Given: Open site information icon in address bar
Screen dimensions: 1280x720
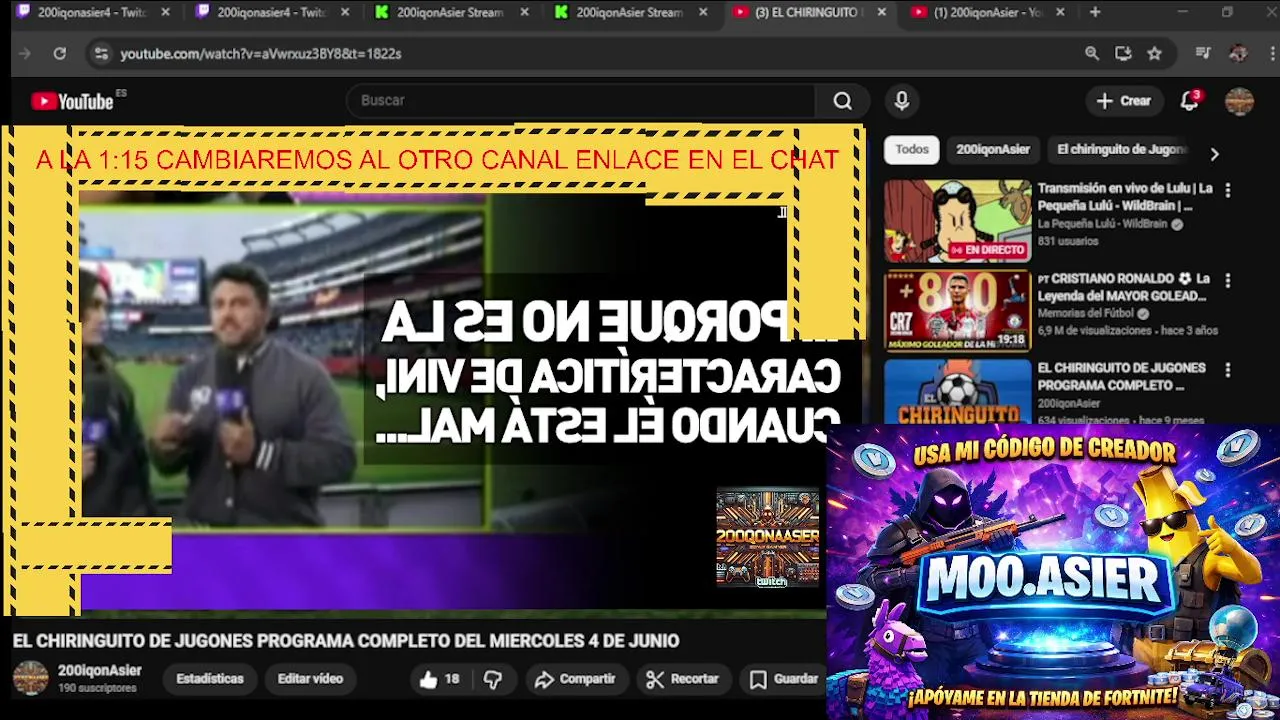Looking at the screenshot, I should (100, 54).
